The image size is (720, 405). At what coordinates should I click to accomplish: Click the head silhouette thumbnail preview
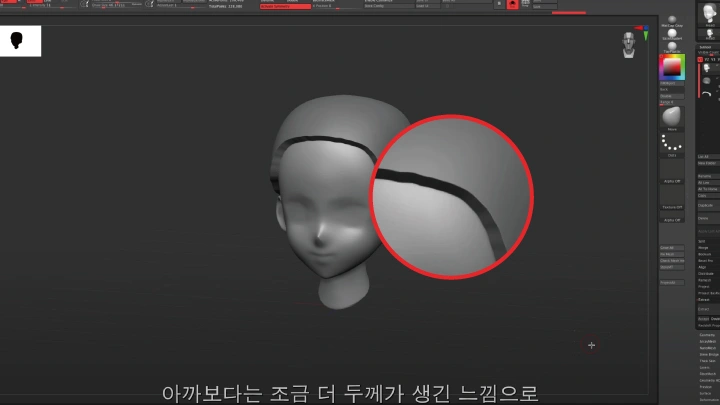tap(20, 41)
